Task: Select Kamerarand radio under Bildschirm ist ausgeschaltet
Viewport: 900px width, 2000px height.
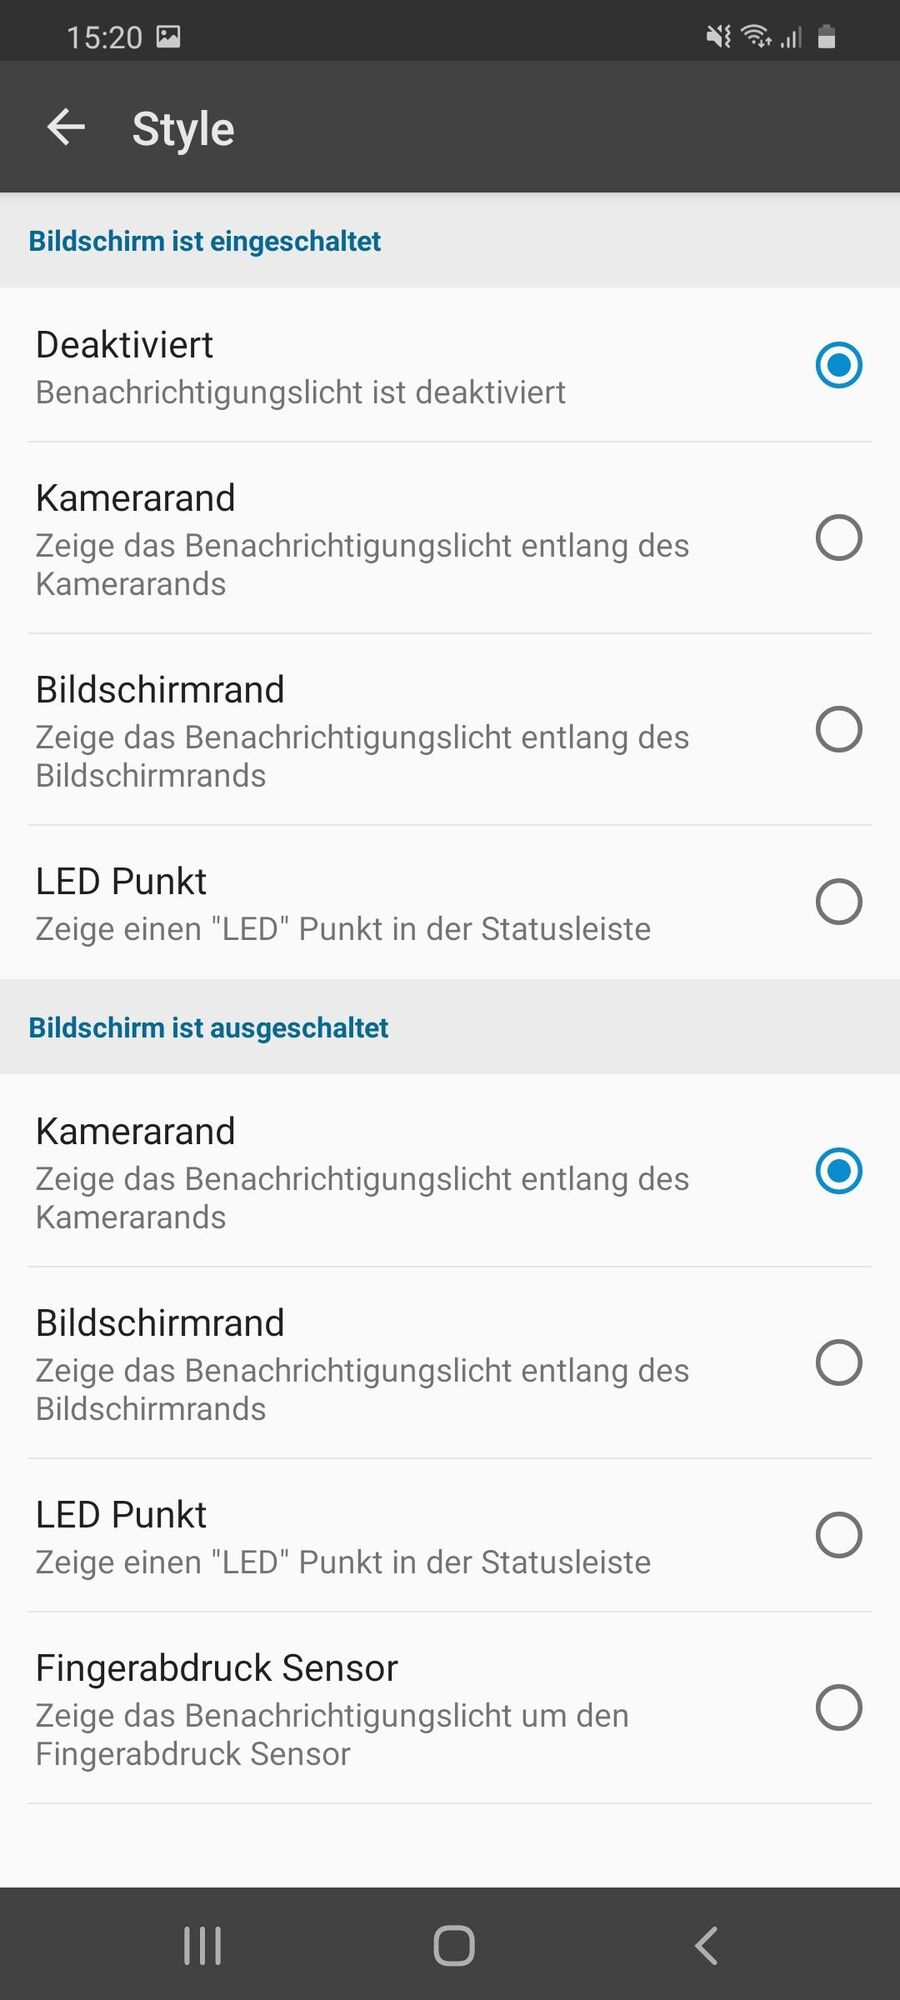Action: point(839,1171)
